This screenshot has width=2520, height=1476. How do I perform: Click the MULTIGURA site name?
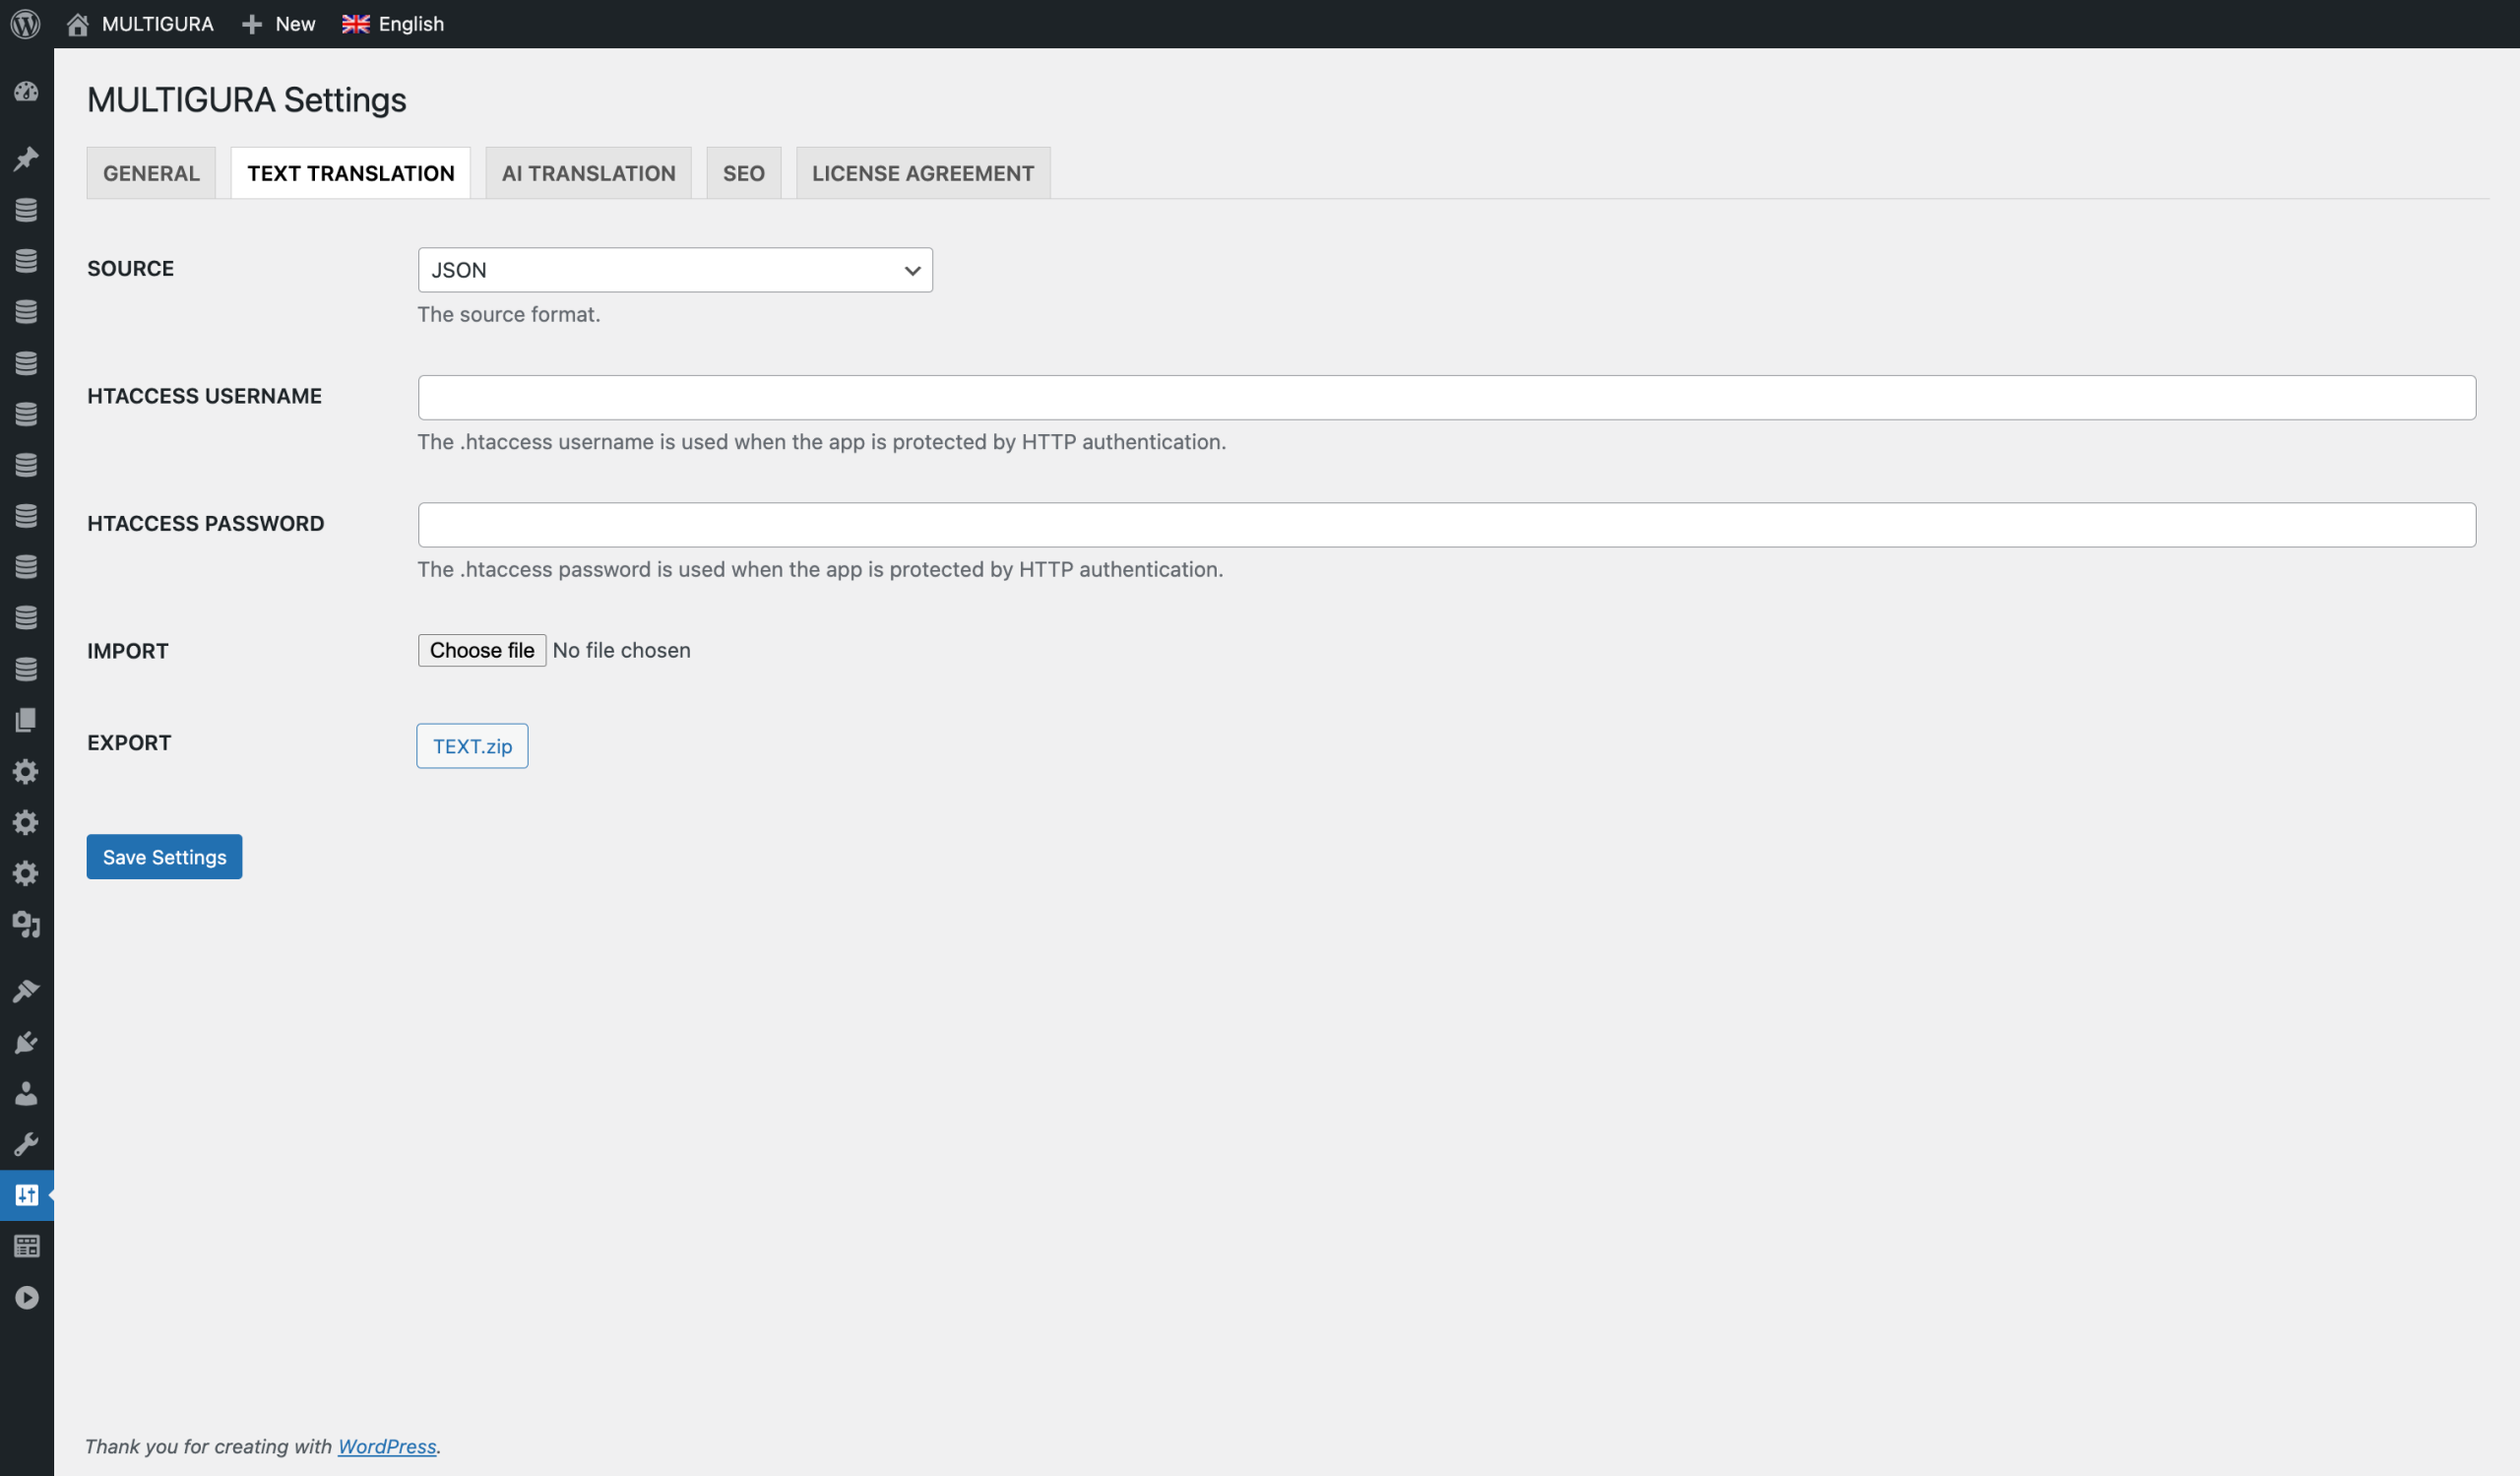(158, 24)
